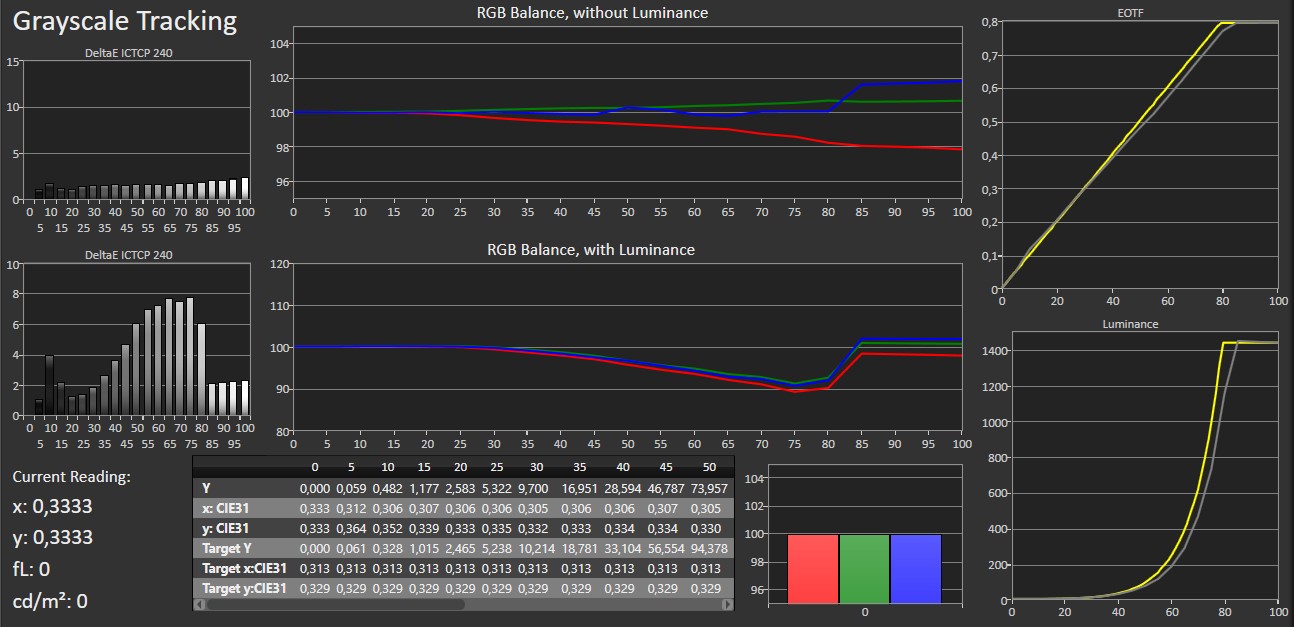1294x627 pixels.
Task: Select the red bar in RGB chart
Action: [812, 569]
